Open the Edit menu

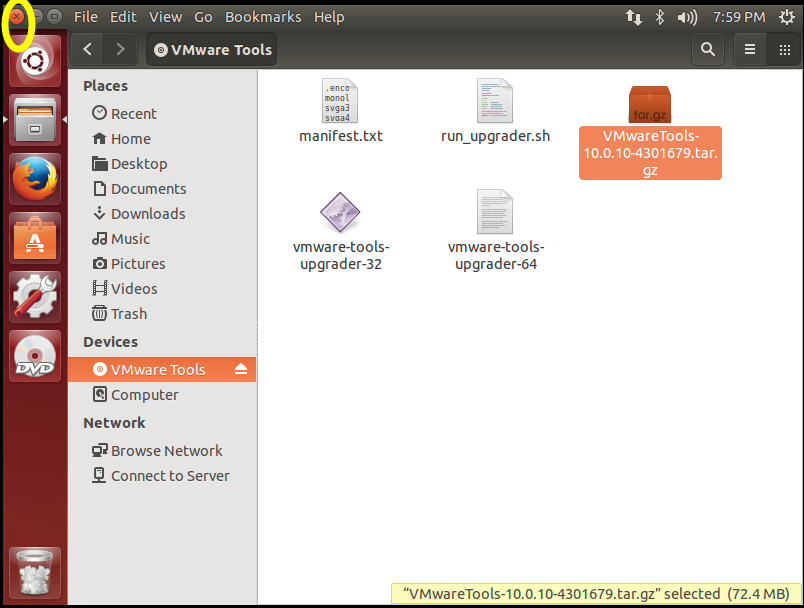click(x=123, y=17)
